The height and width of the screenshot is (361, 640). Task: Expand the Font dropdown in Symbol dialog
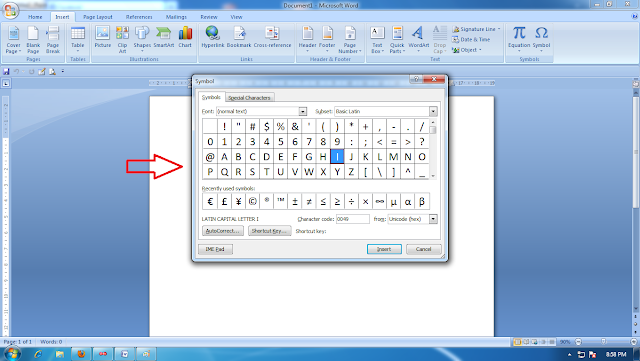tap(302, 111)
